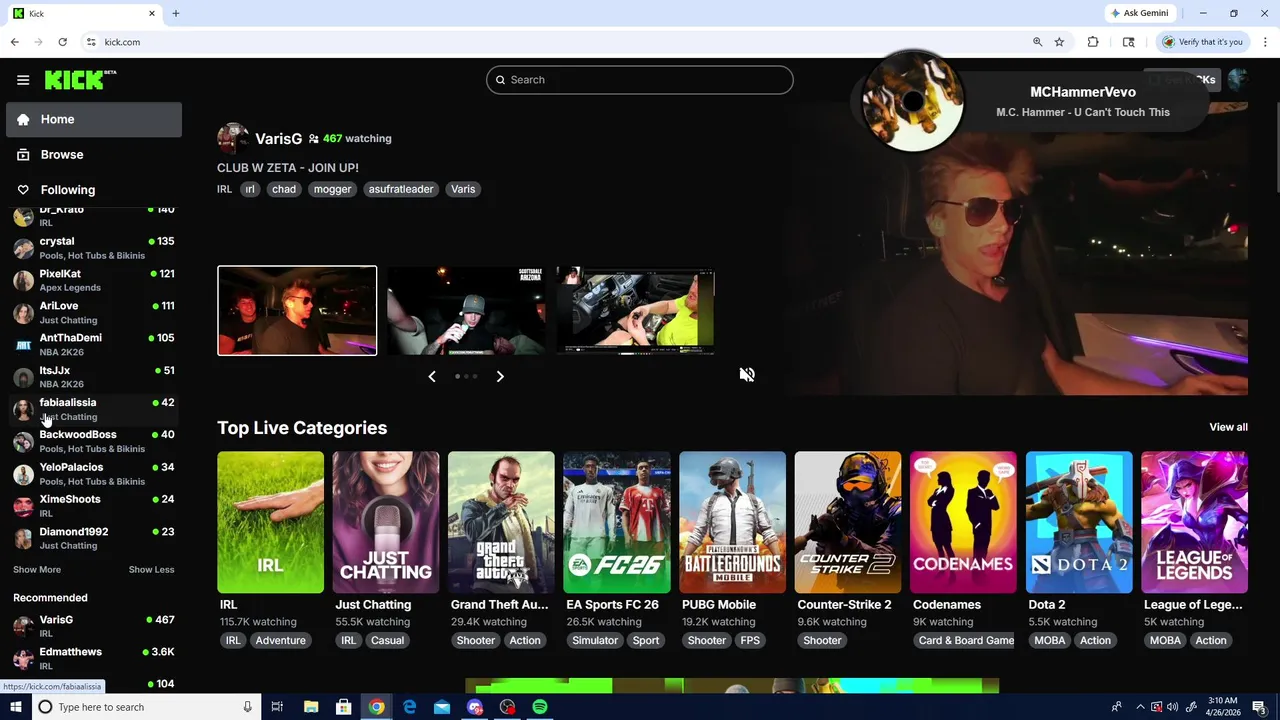Open Microsoft Edge from taskbar

409,707
